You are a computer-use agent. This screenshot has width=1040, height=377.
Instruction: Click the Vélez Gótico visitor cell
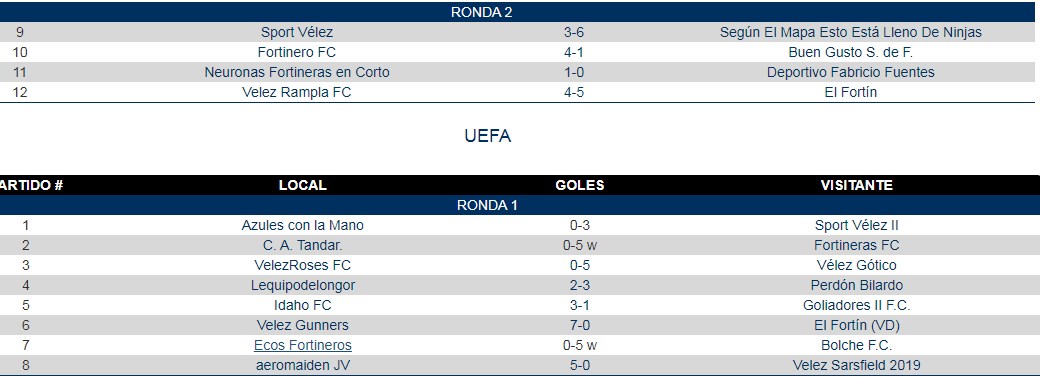856,265
